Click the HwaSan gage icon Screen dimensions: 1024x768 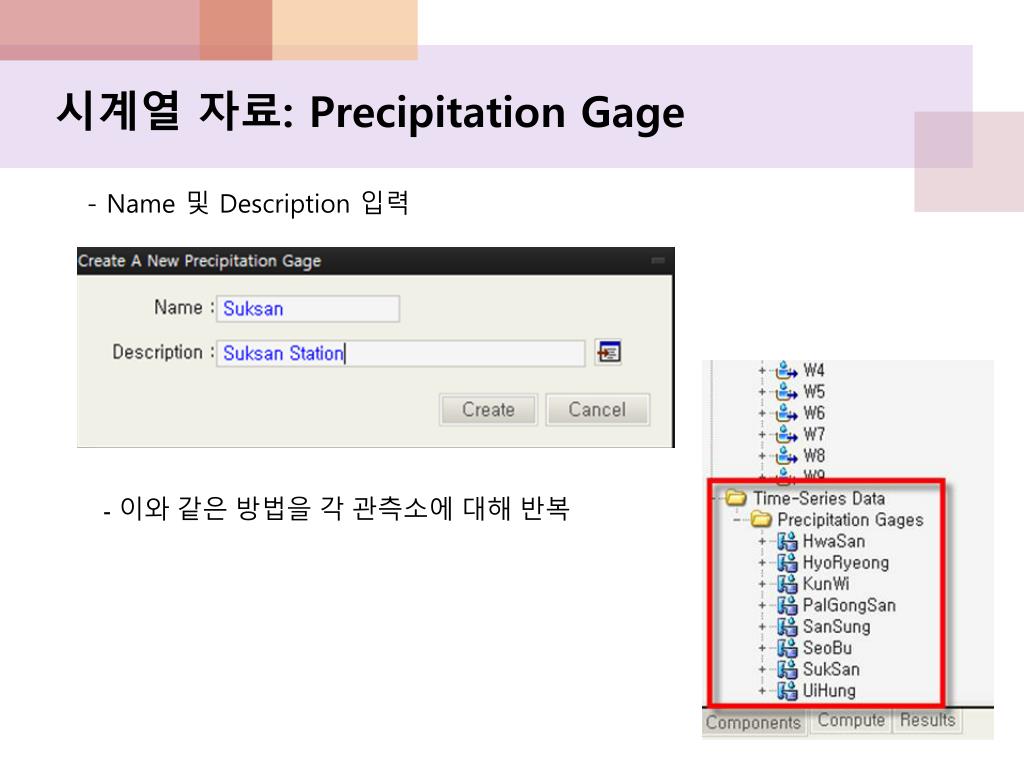tap(787, 541)
